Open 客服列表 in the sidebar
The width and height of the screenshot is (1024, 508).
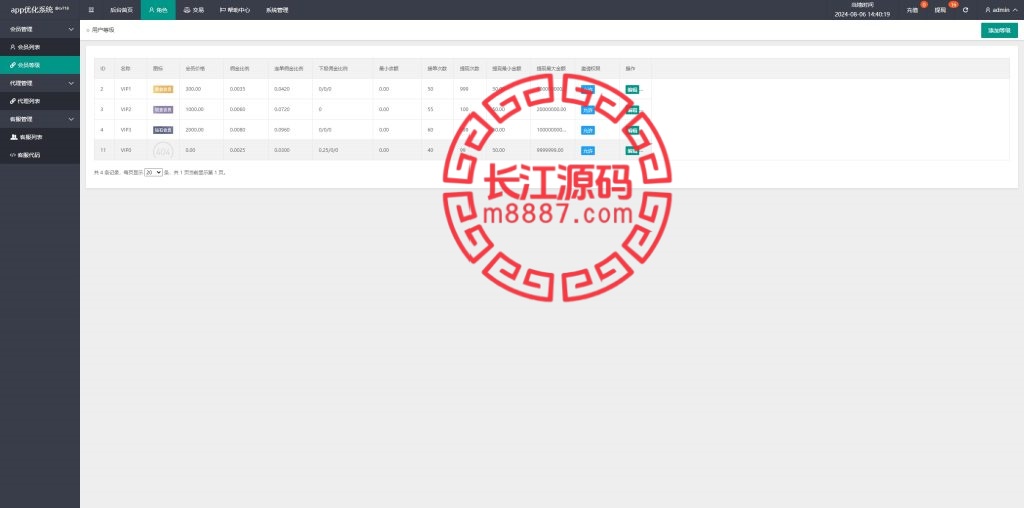click(x=40, y=137)
